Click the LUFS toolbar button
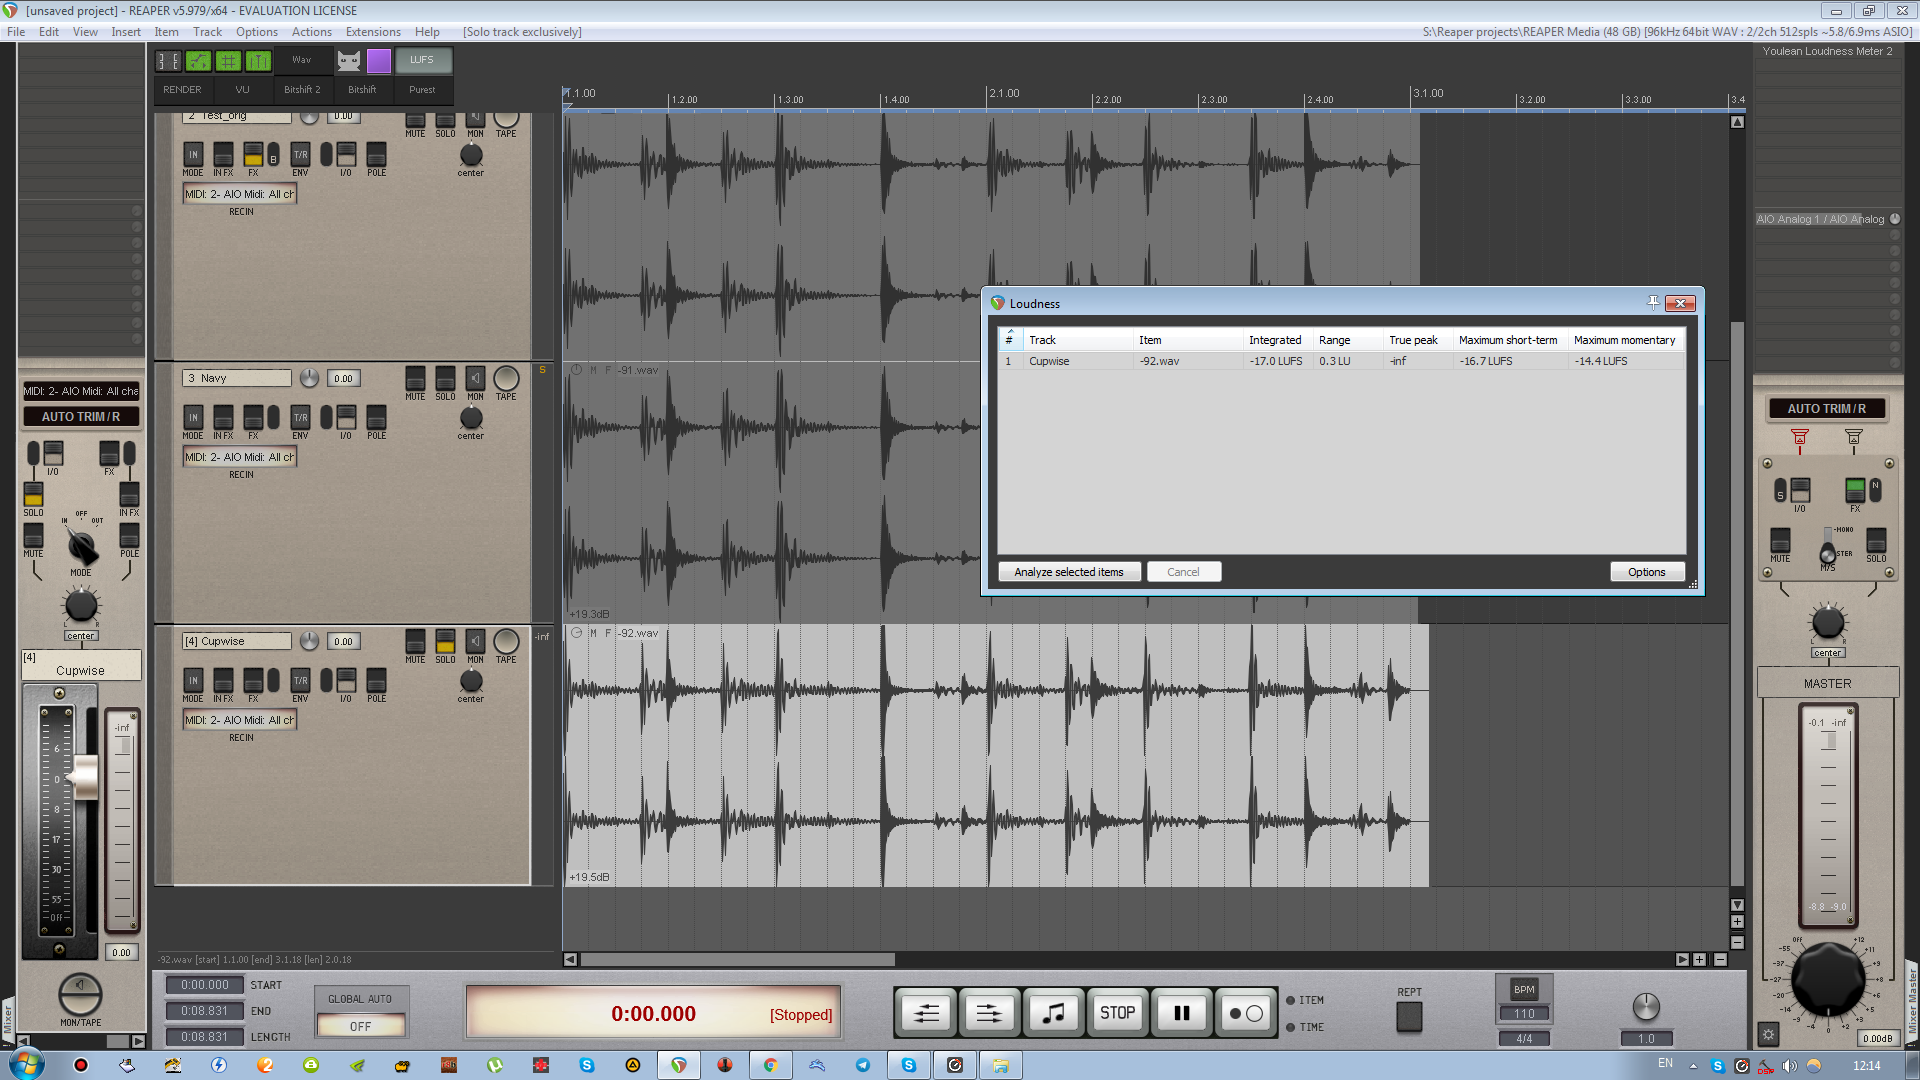Screen dimensions: 1920x1080 (422, 60)
